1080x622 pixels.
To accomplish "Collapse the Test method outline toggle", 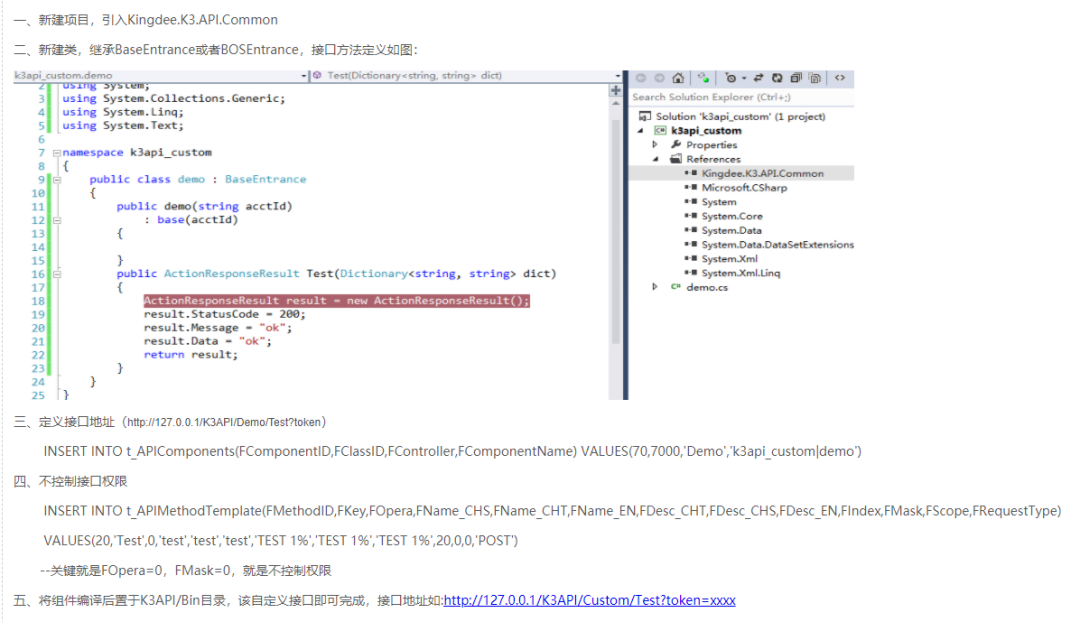I will (57, 274).
